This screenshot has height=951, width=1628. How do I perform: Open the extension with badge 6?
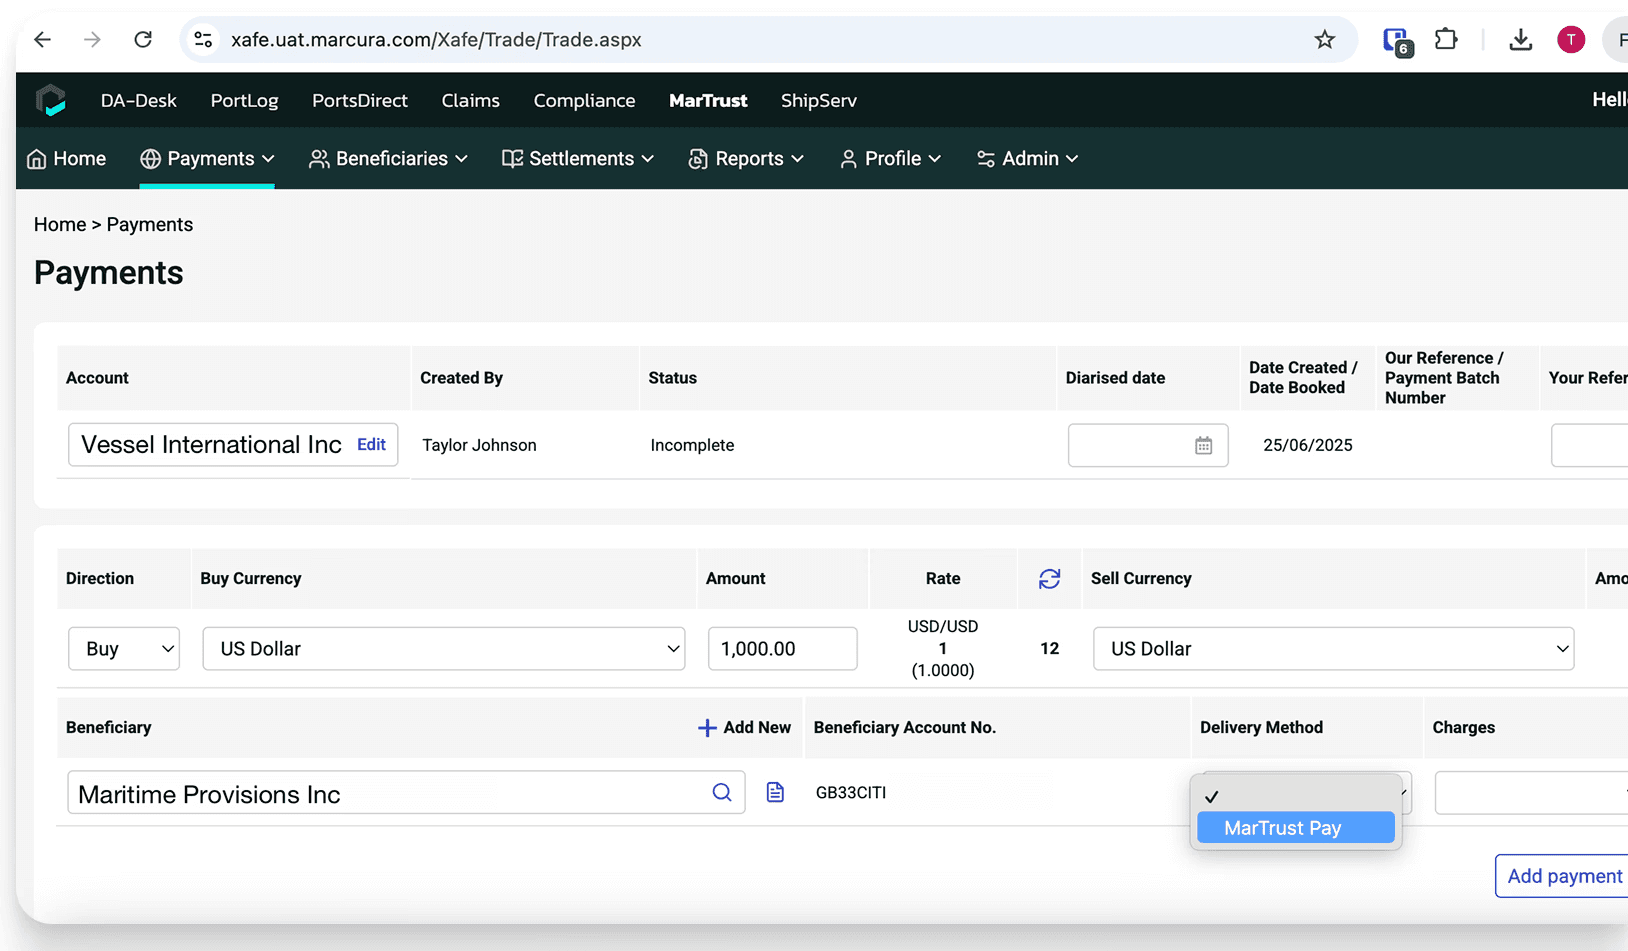[x=1396, y=41]
